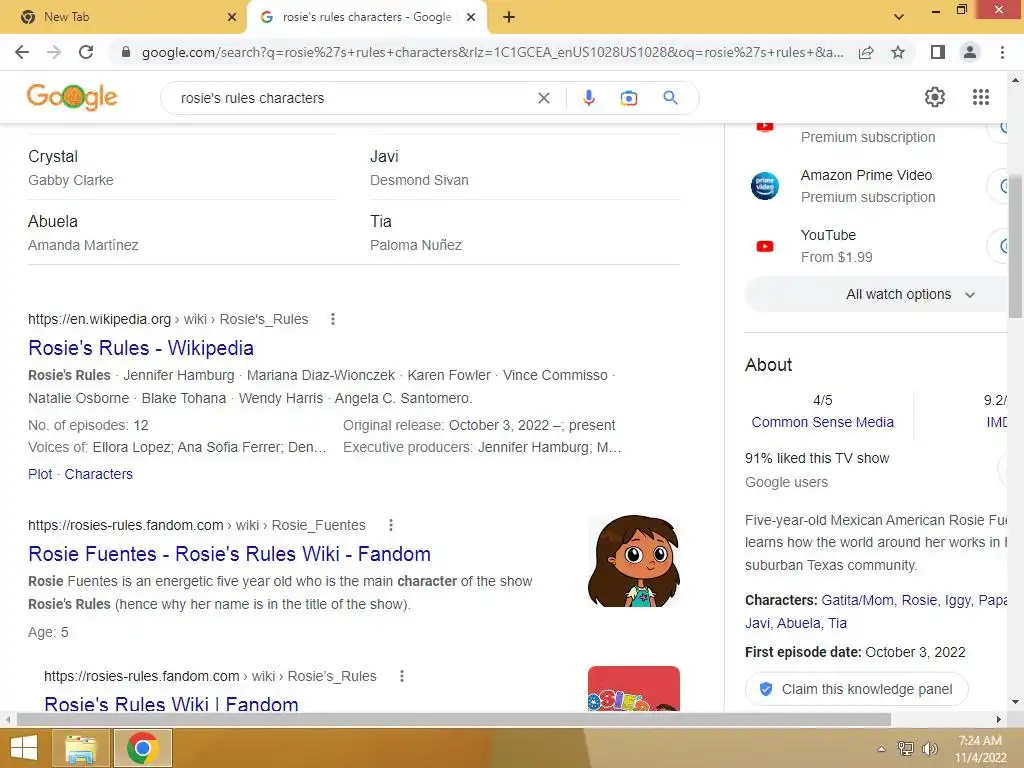Share this page icon in address bar
The image size is (1024, 768).
pos(866,52)
